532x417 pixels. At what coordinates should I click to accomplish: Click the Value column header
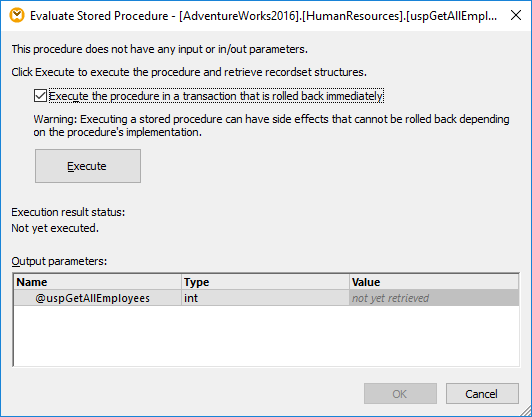434,282
